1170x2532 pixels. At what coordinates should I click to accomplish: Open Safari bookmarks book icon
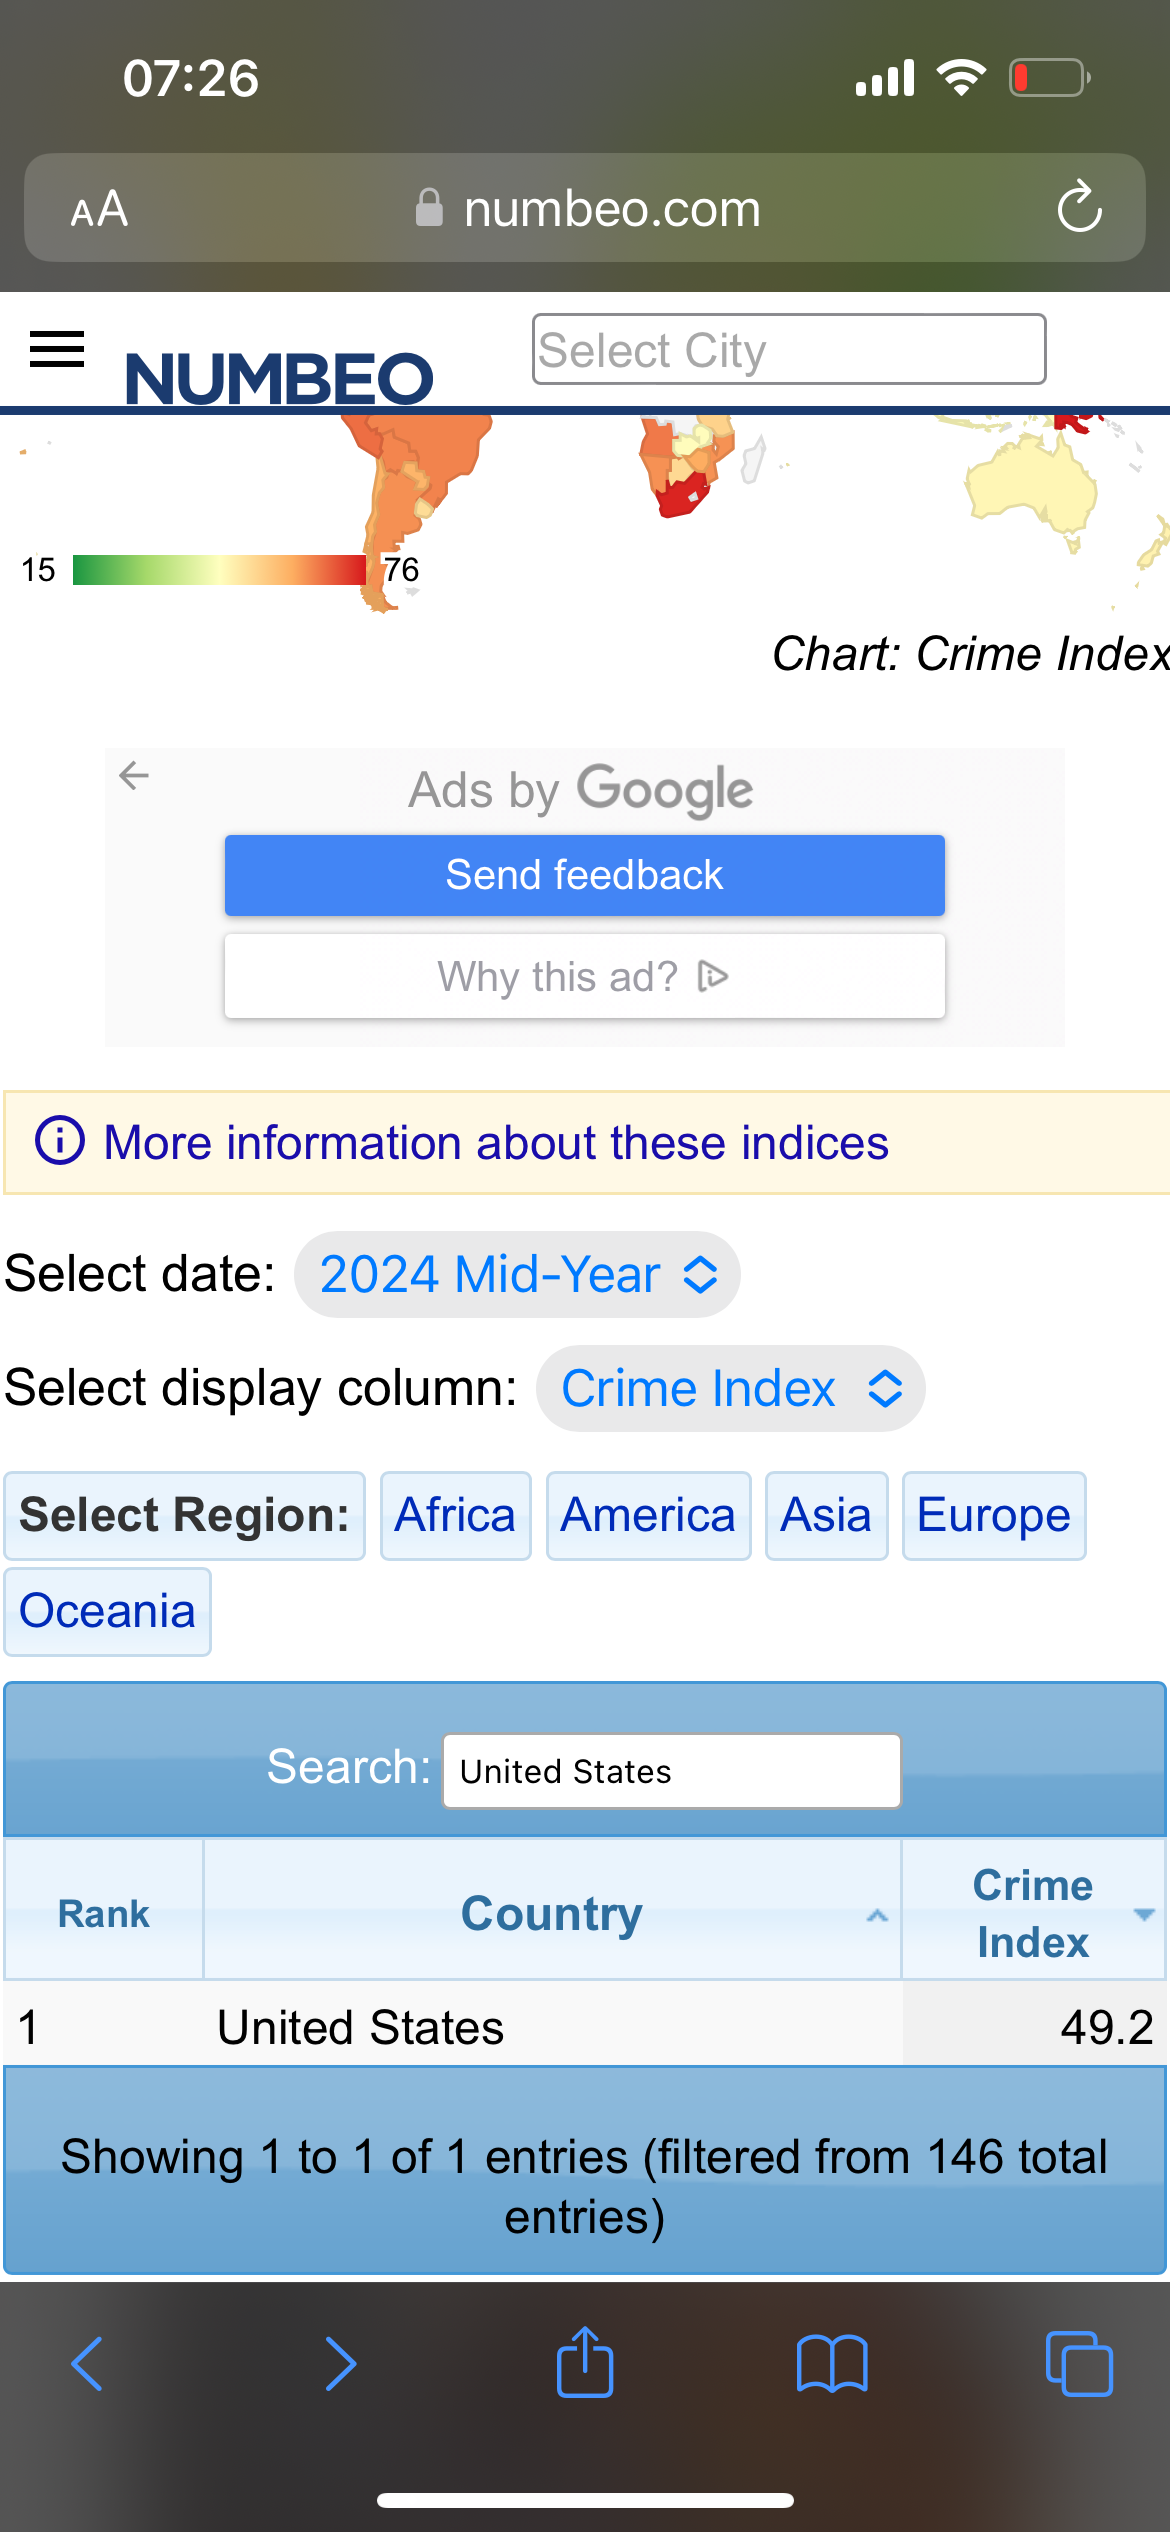point(832,2364)
